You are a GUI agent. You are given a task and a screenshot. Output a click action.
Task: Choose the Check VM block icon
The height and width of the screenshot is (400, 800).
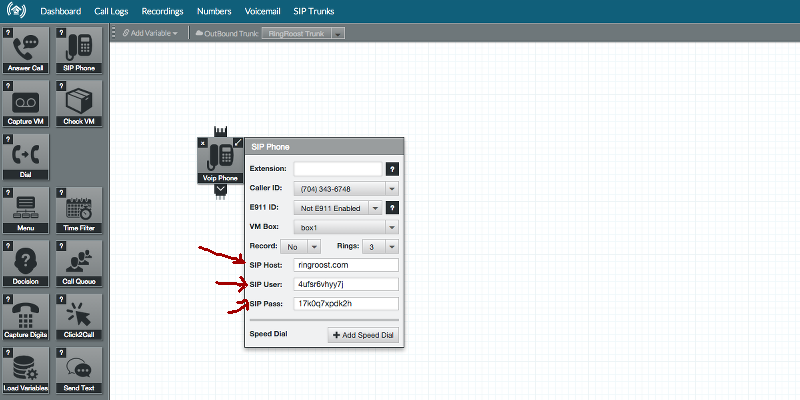pyautogui.click(x=81, y=104)
